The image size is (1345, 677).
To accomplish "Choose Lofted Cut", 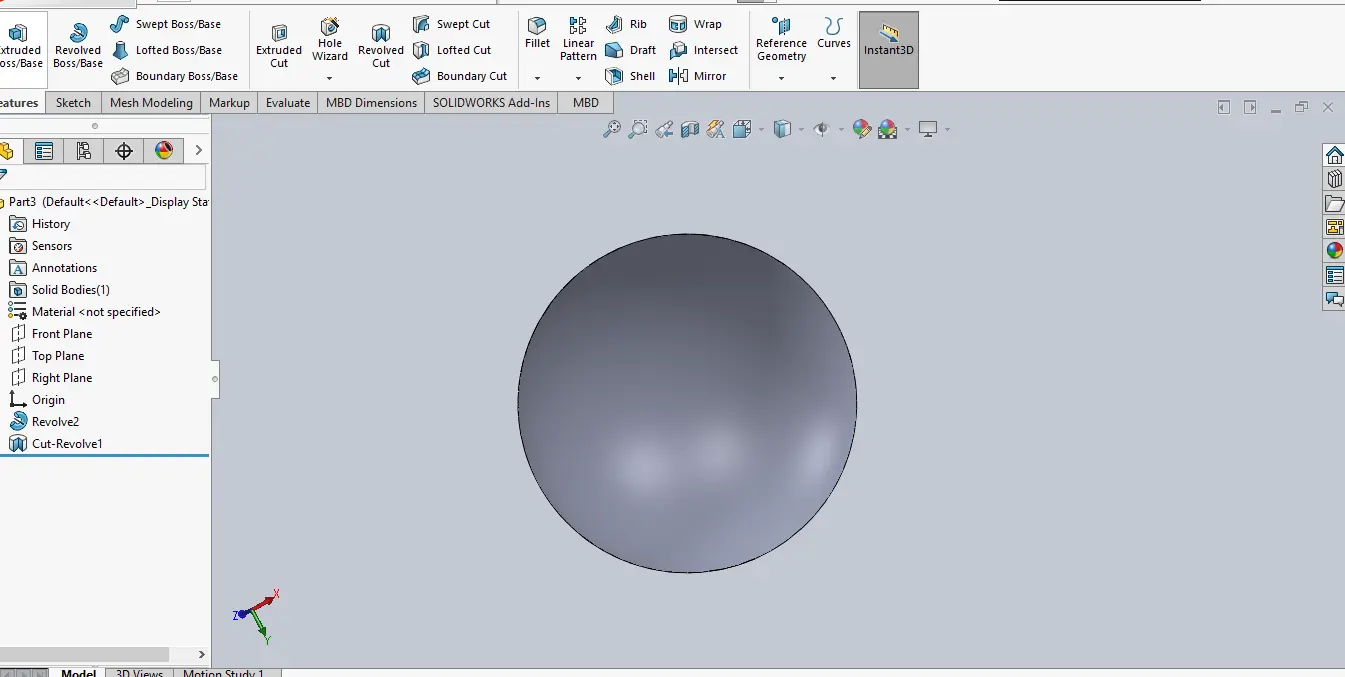I will click(x=452, y=50).
